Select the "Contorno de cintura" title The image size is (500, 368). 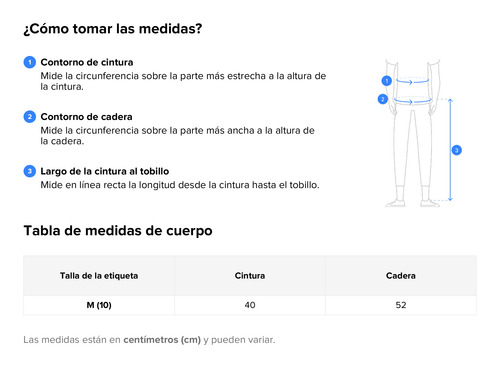click(x=87, y=62)
